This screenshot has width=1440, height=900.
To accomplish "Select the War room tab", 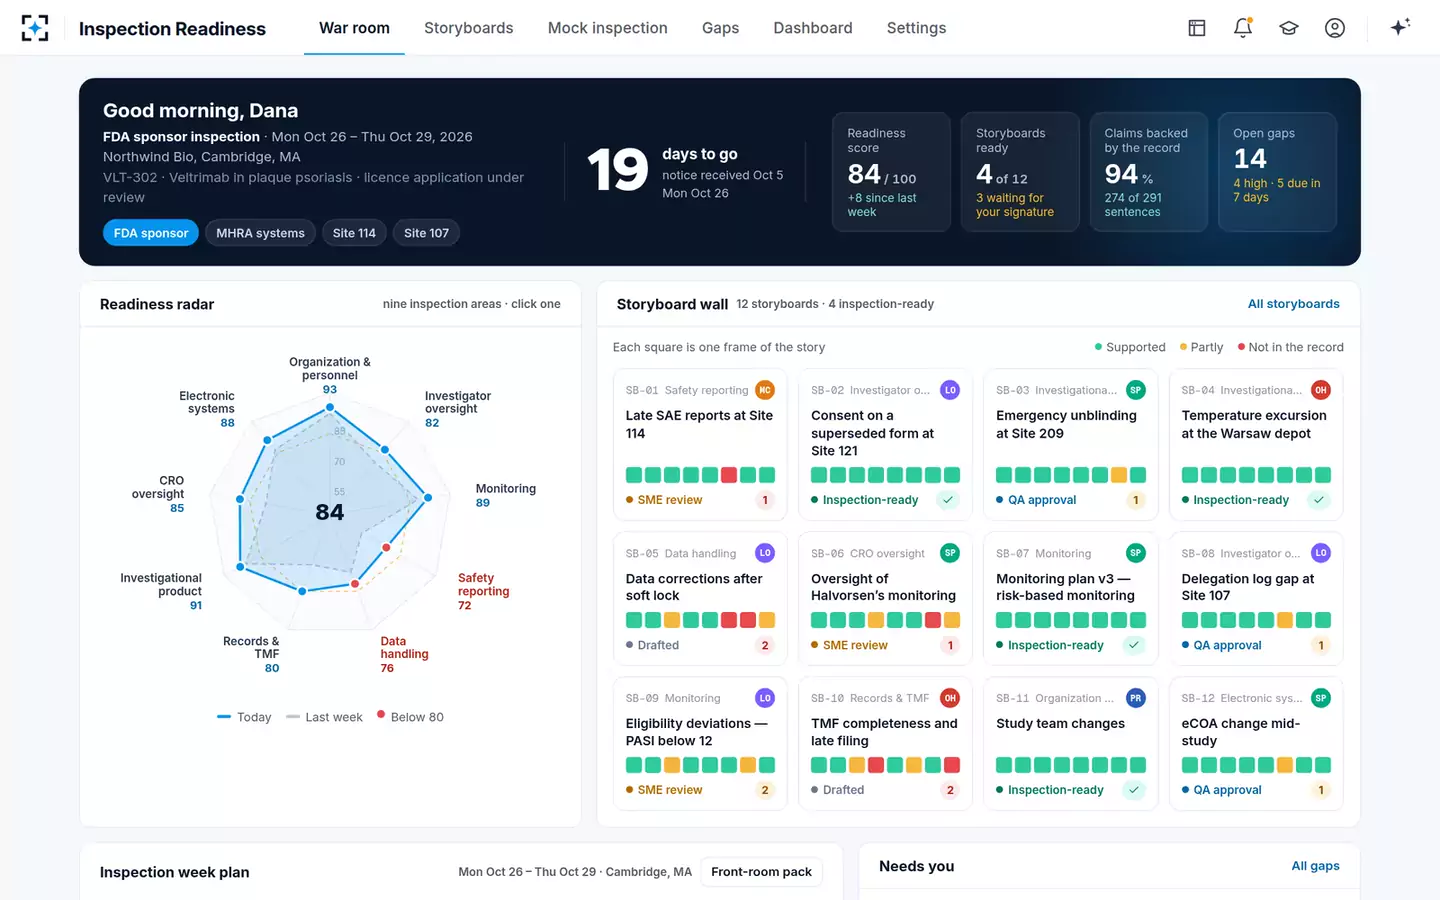I will click(354, 28).
